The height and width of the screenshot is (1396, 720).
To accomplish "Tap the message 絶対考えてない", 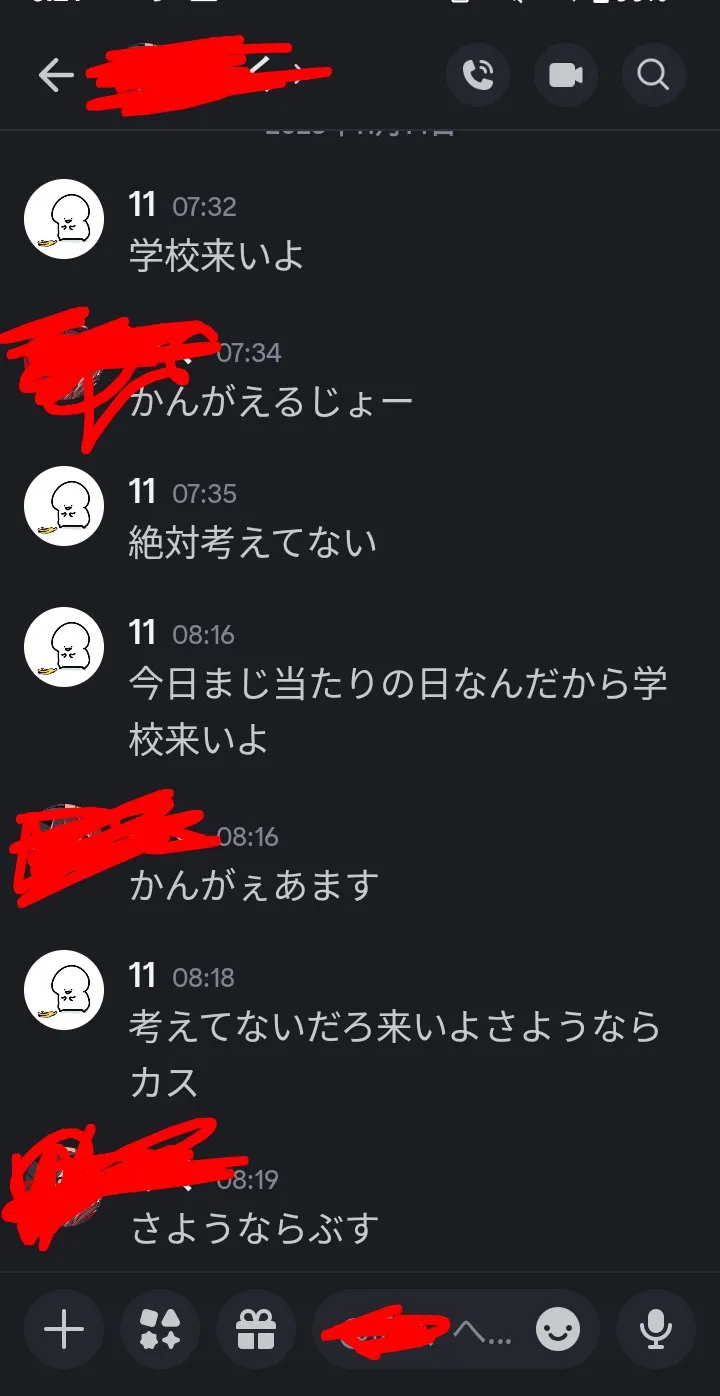I will coord(253,542).
